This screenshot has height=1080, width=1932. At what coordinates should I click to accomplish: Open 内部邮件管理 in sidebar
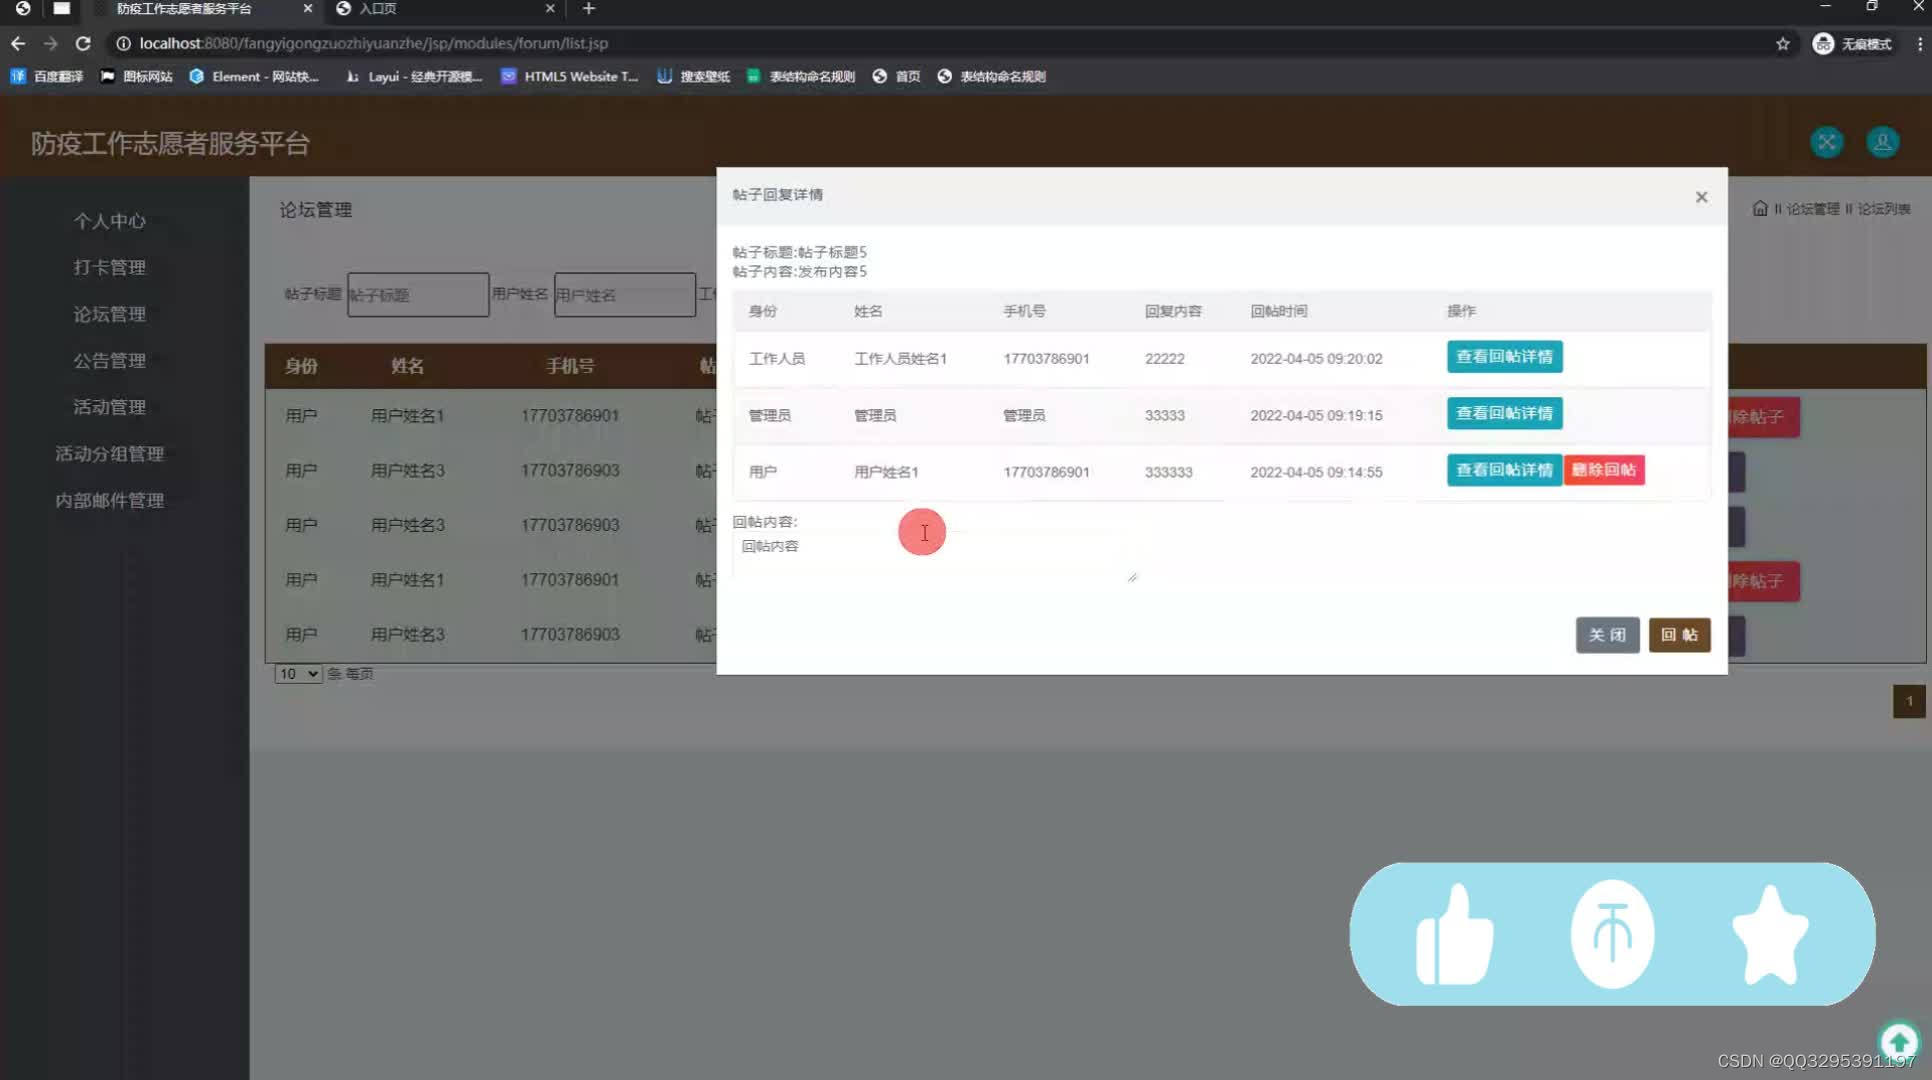pyautogui.click(x=110, y=500)
